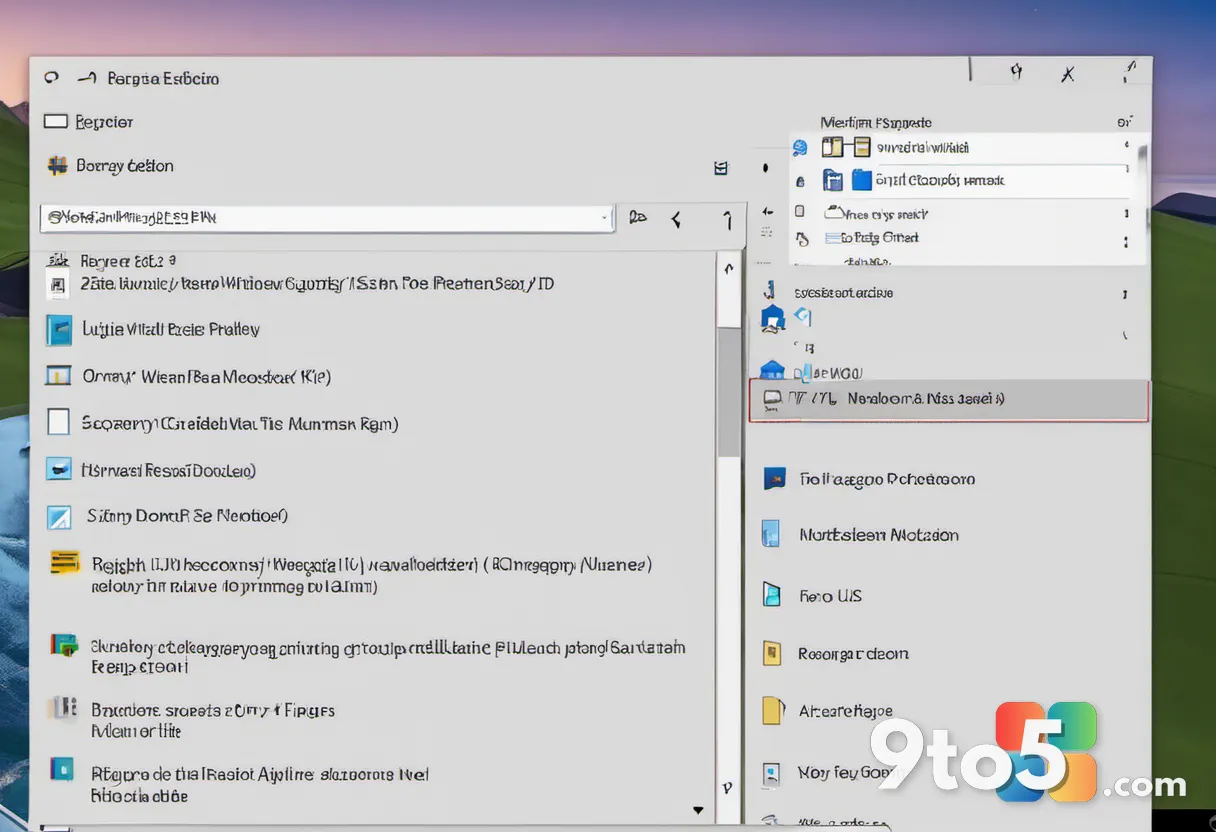Click the down arrow at the list's bottom

(698, 810)
